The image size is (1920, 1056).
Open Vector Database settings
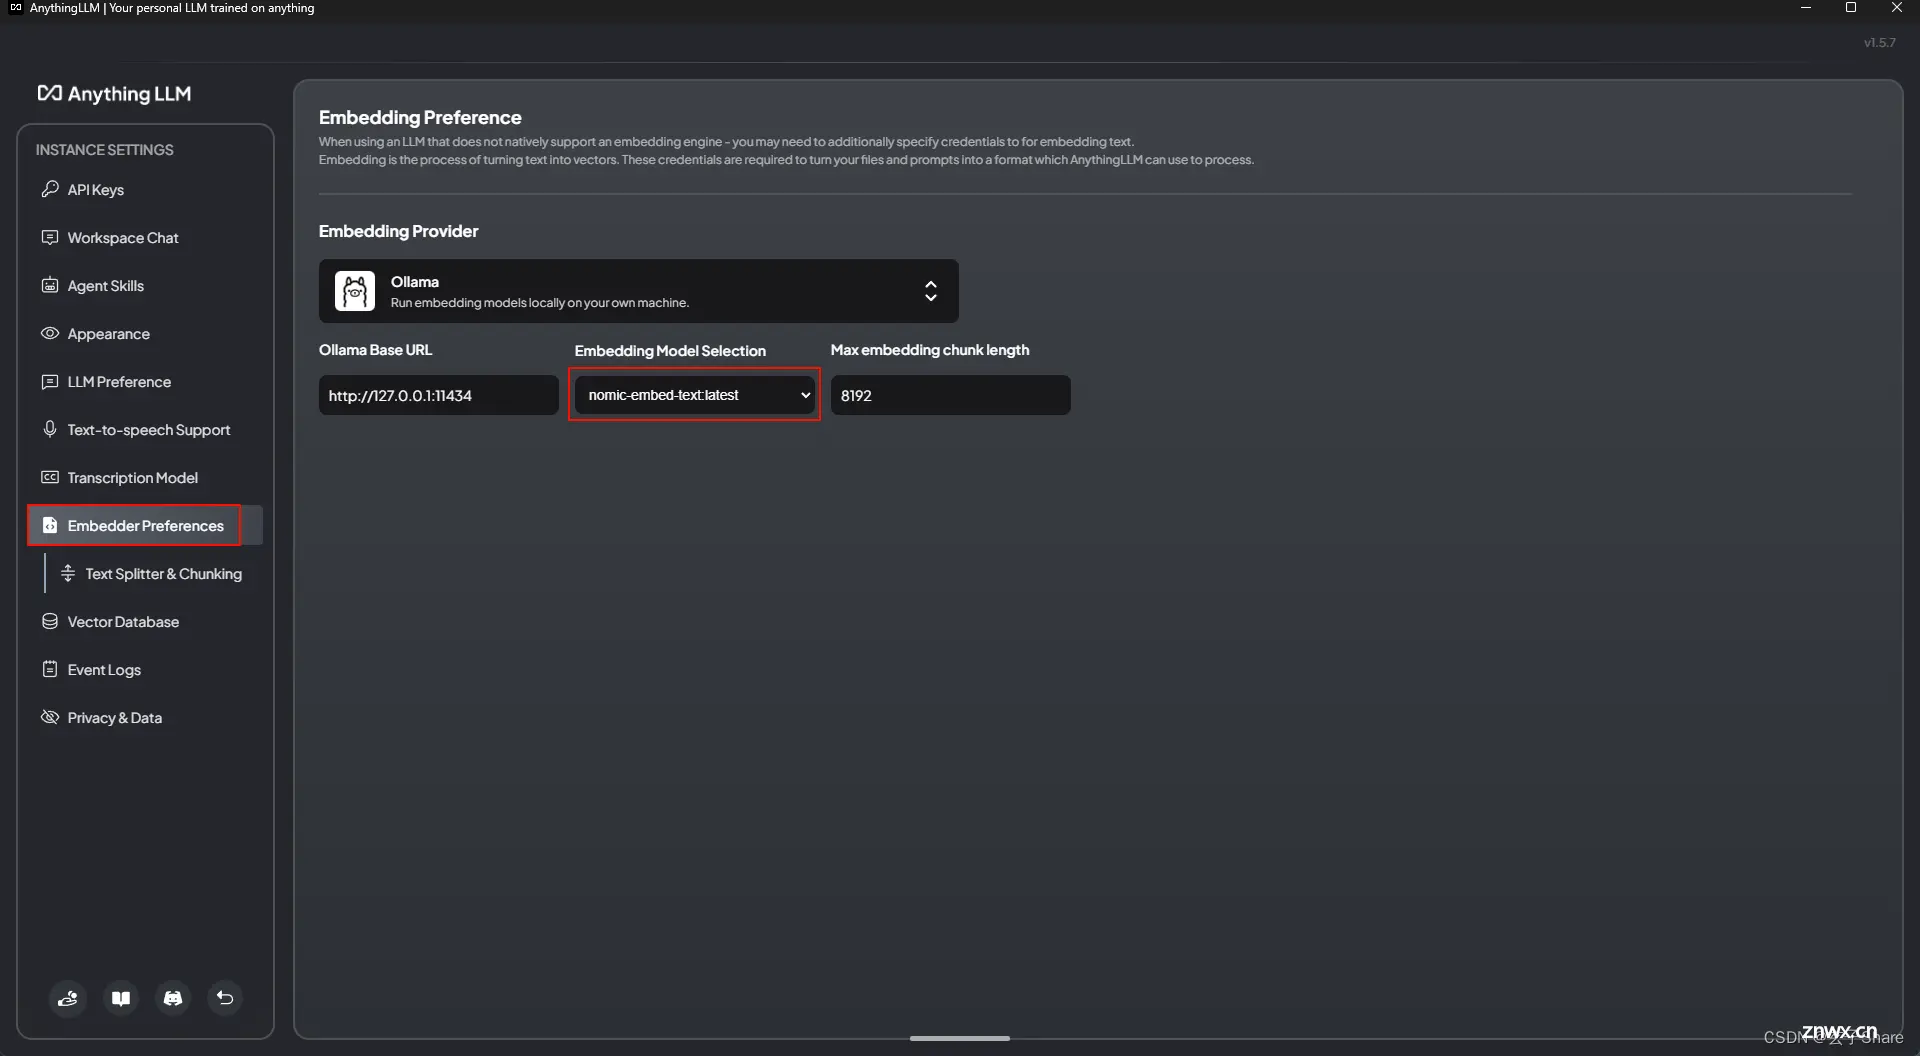(x=145, y=621)
